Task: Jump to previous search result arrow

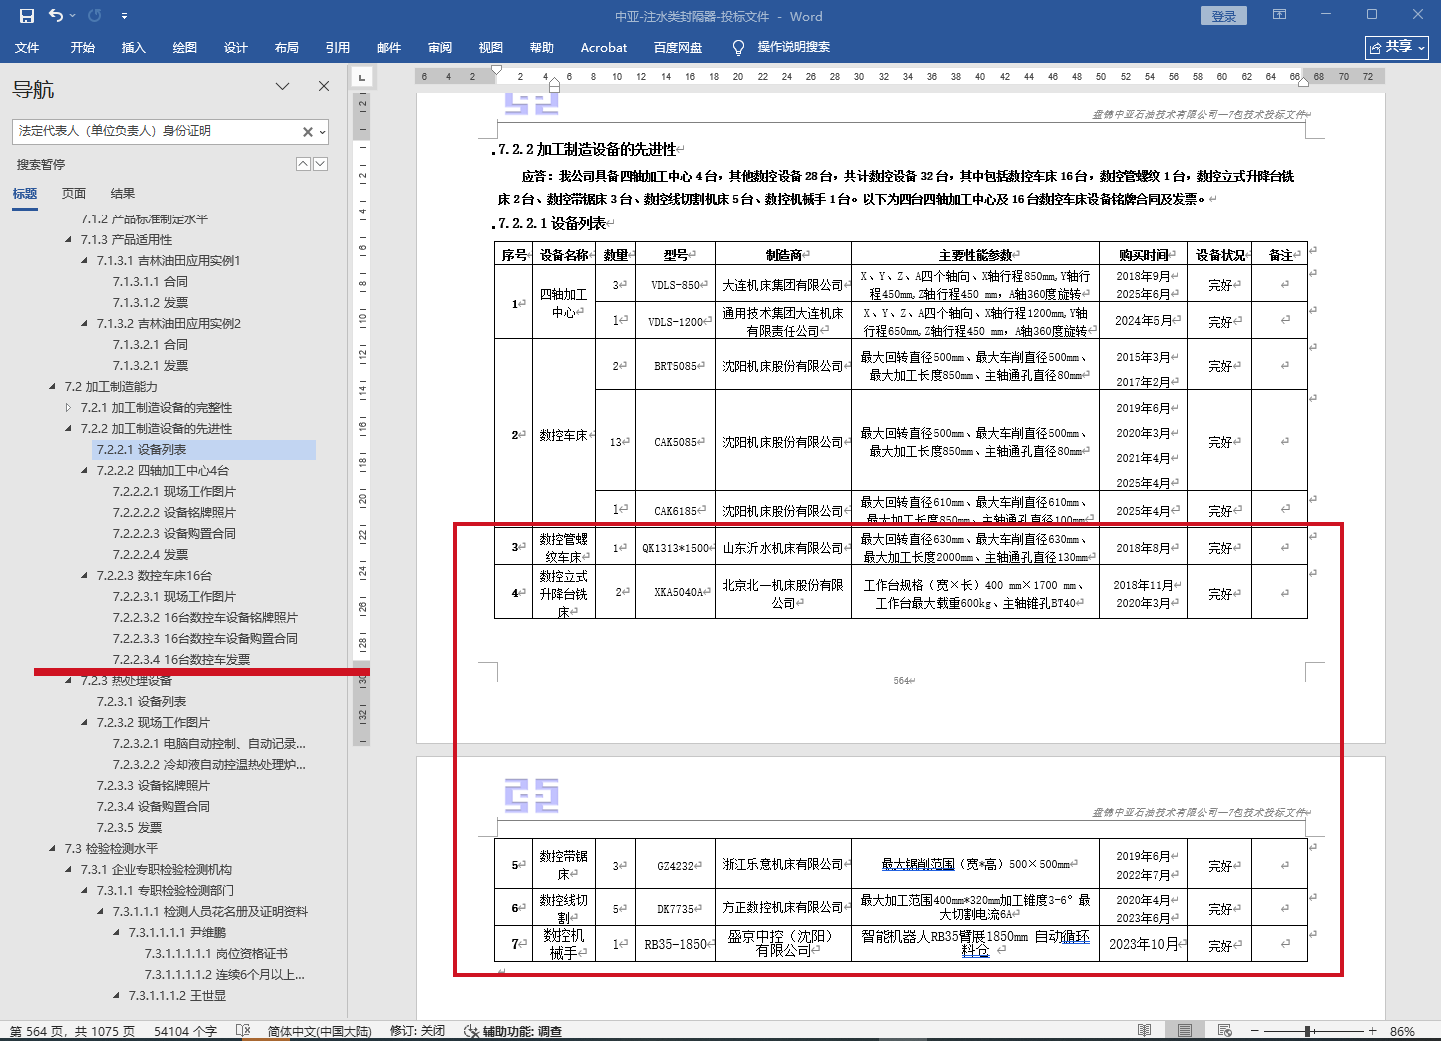Action: (x=303, y=164)
